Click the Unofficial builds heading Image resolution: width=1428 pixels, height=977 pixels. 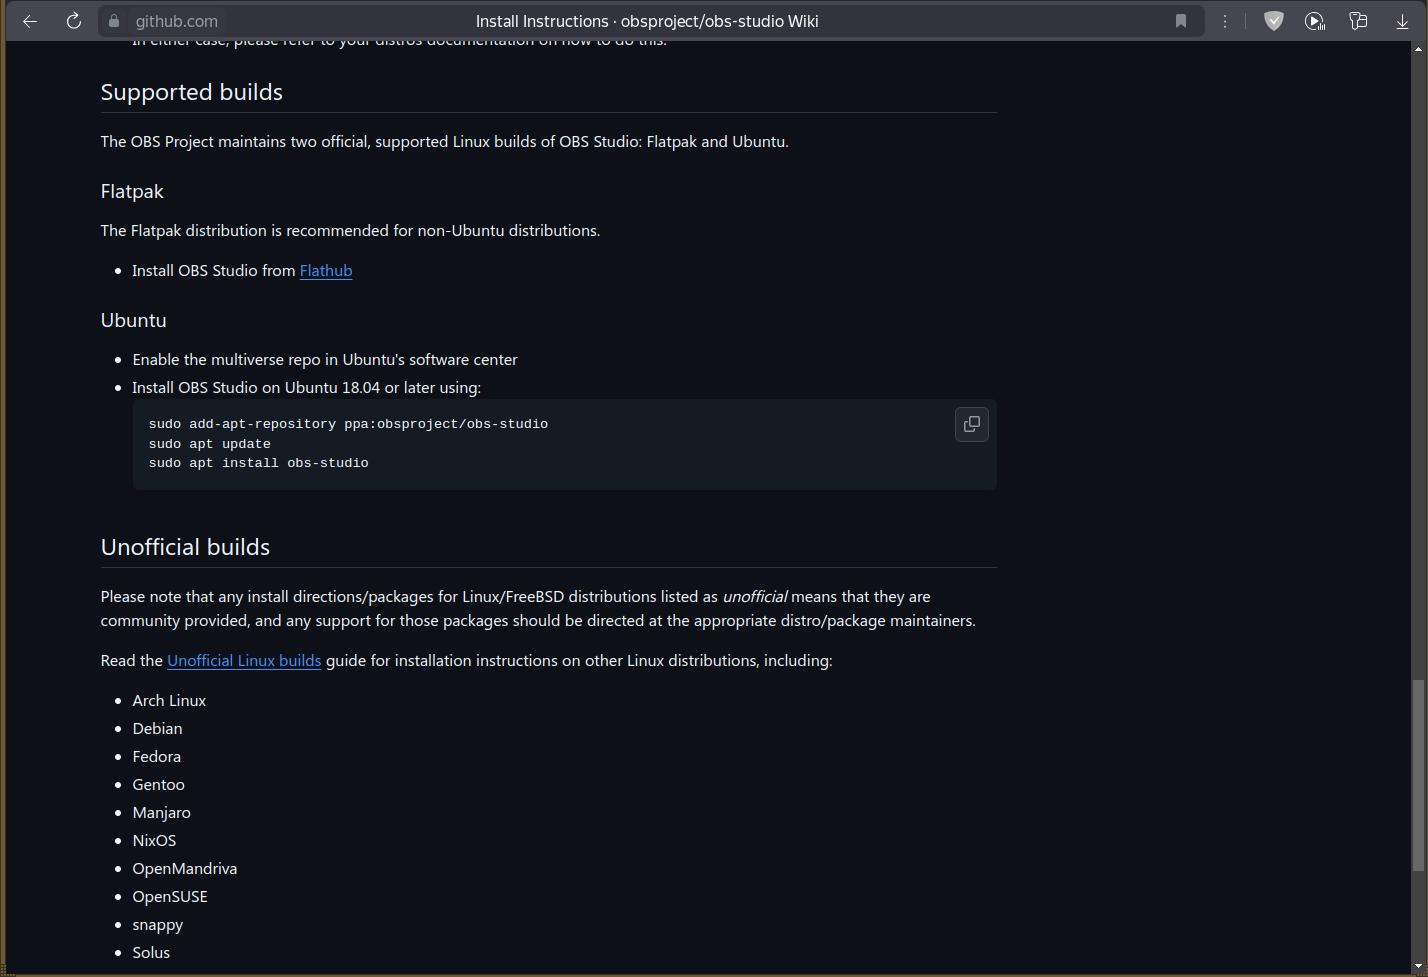(185, 547)
